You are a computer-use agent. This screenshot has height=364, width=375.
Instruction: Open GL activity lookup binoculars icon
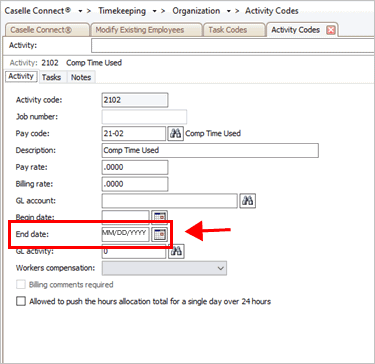click(x=176, y=251)
